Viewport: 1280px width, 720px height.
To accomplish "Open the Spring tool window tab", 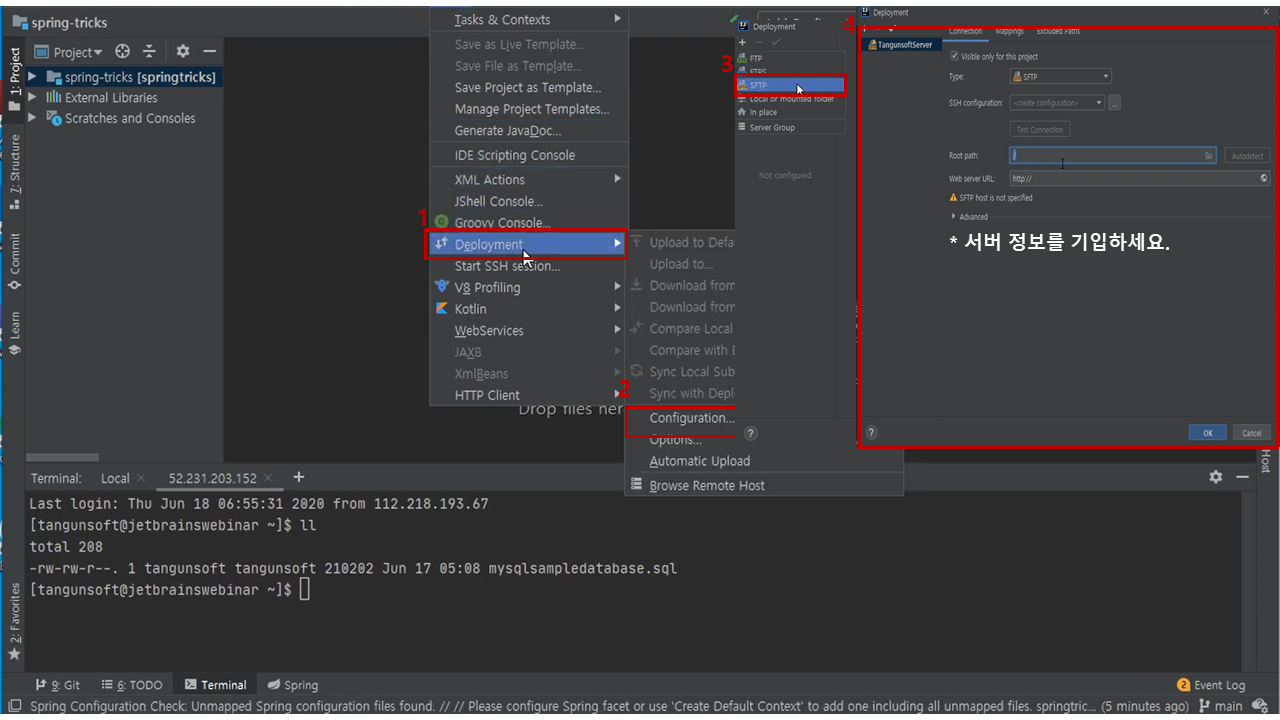I will click(293, 685).
